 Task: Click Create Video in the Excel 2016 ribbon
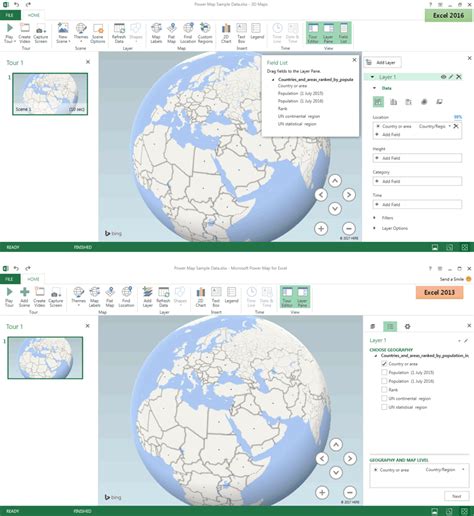point(24,33)
